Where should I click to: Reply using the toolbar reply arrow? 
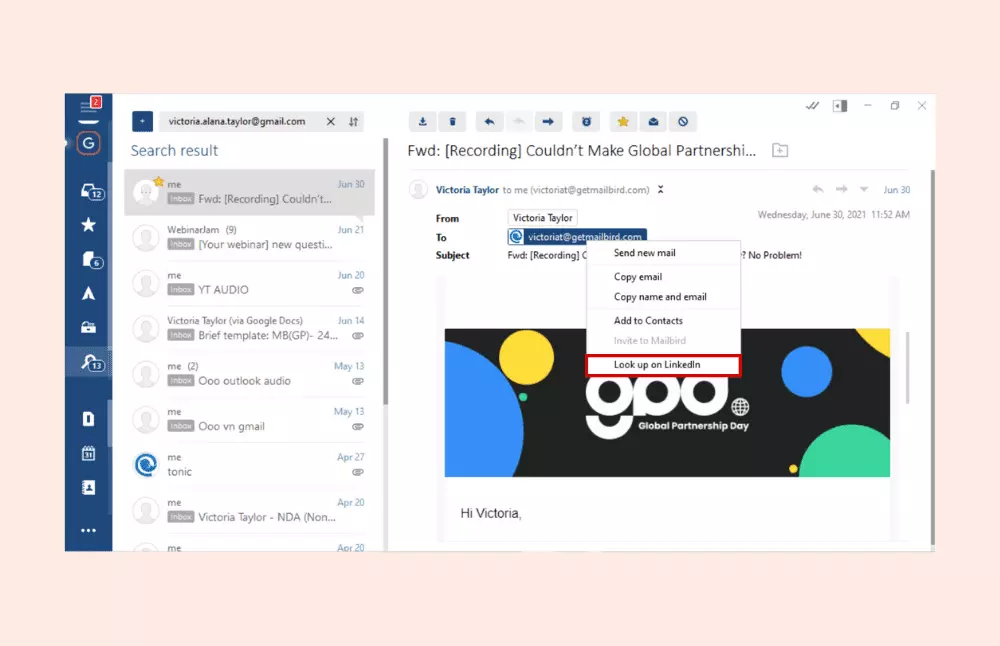click(489, 121)
